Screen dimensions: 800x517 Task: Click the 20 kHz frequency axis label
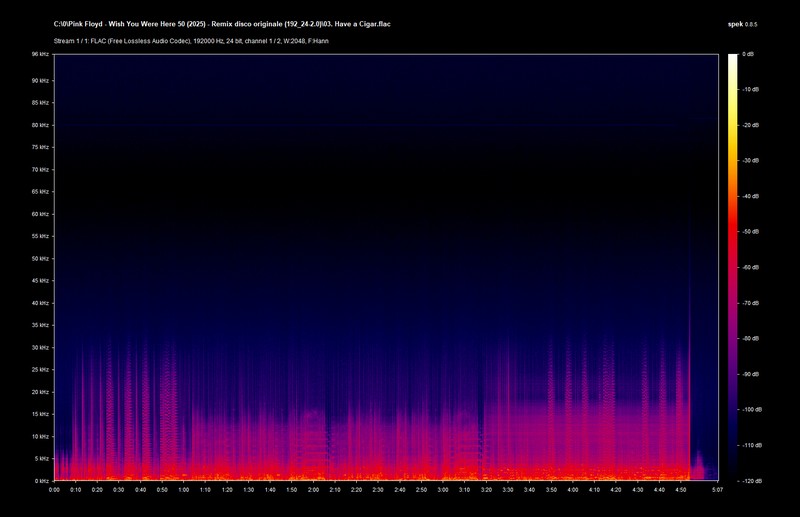coord(40,392)
